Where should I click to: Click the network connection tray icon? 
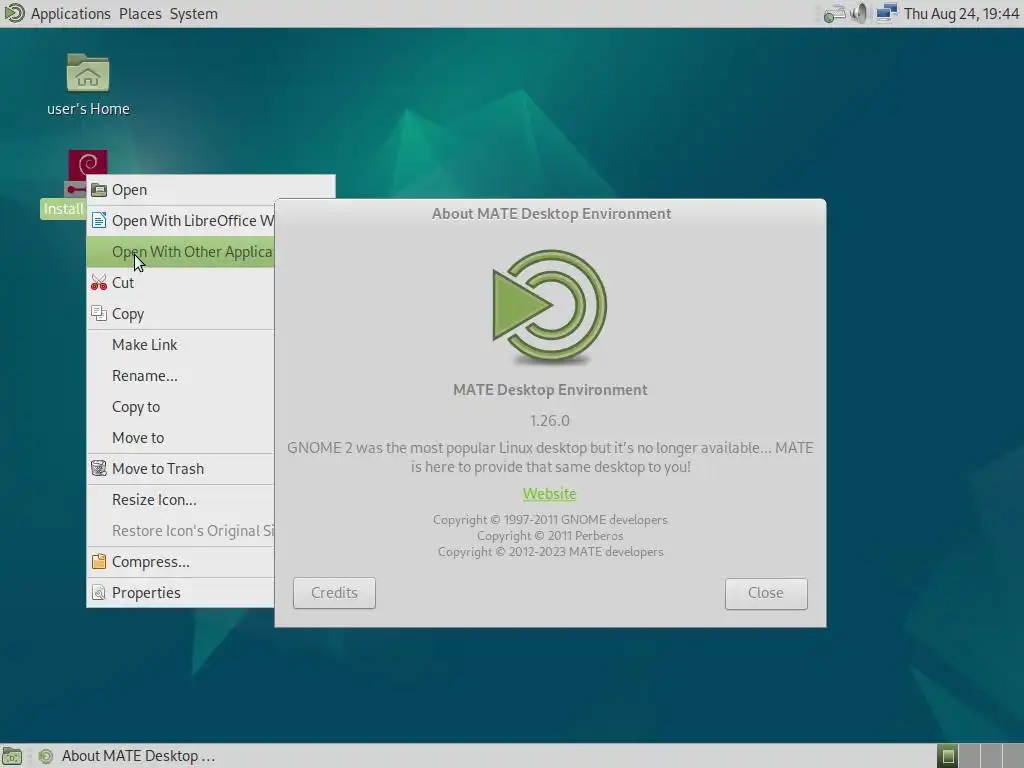point(886,14)
